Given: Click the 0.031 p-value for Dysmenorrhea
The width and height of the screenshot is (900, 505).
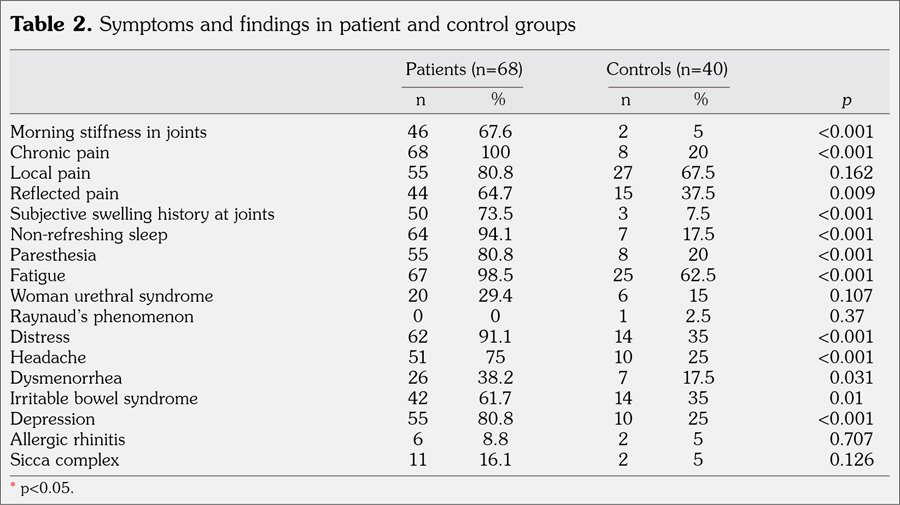Looking at the screenshot, I should coord(853,378).
